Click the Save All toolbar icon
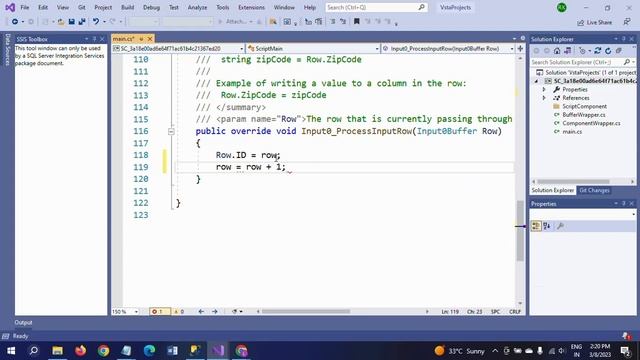Screen dimensions: 640x360 click(x=82, y=22)
